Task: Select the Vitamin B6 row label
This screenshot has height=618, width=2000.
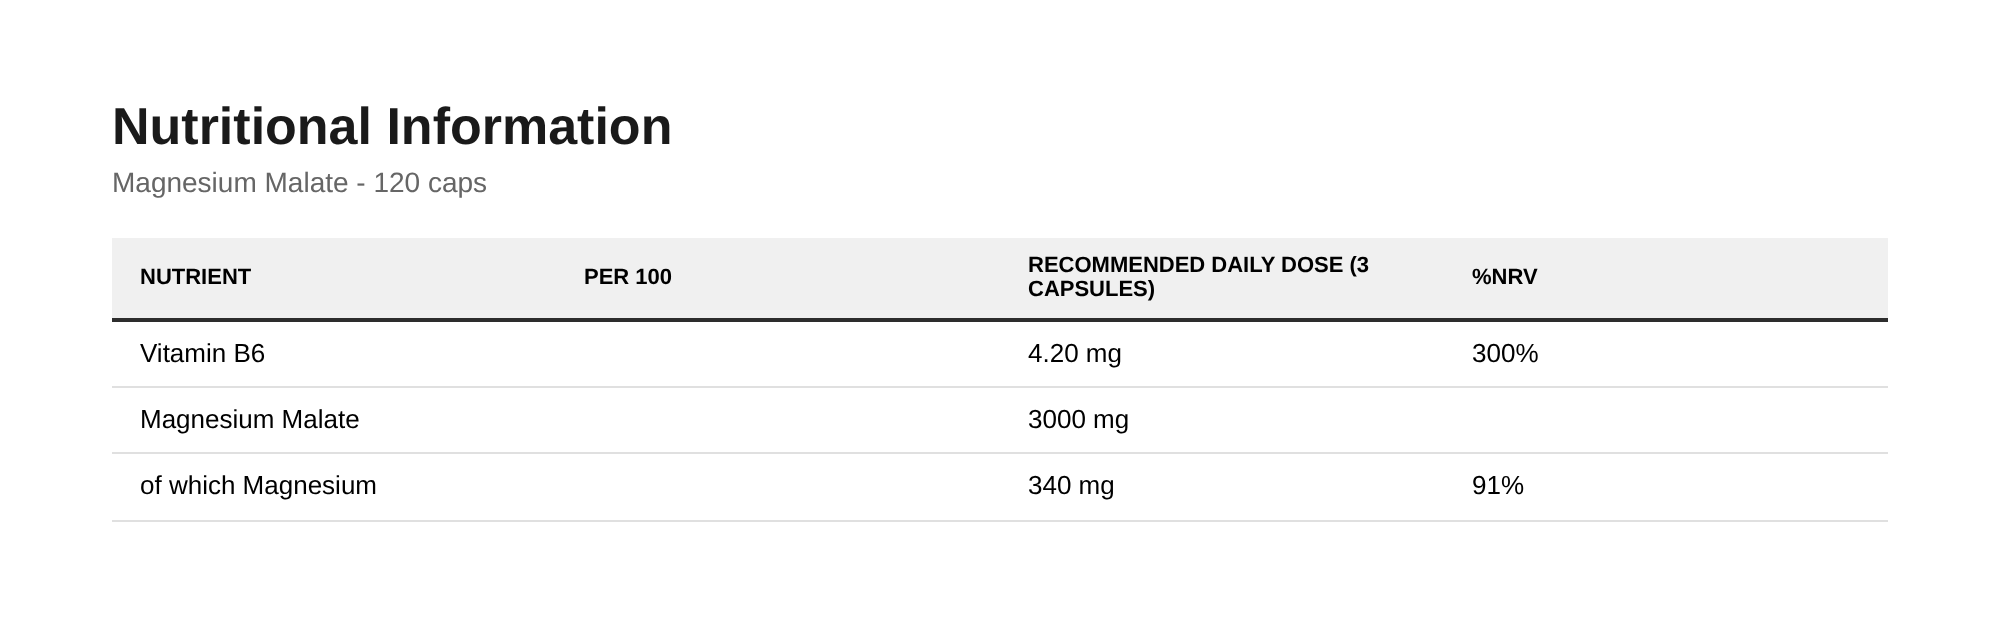Action: pos(202,353)
